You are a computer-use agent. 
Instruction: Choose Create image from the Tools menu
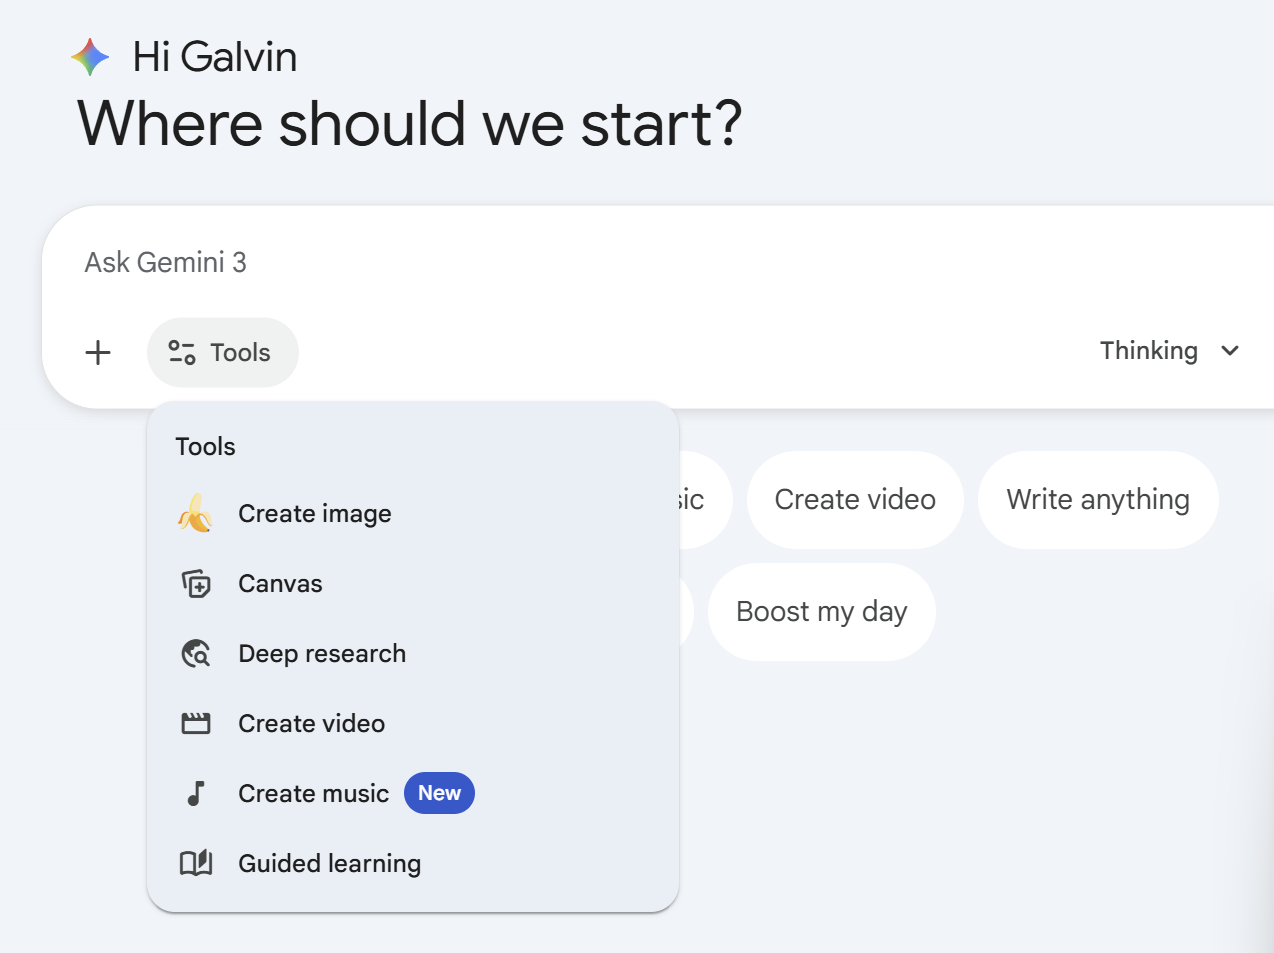[314, 513]
